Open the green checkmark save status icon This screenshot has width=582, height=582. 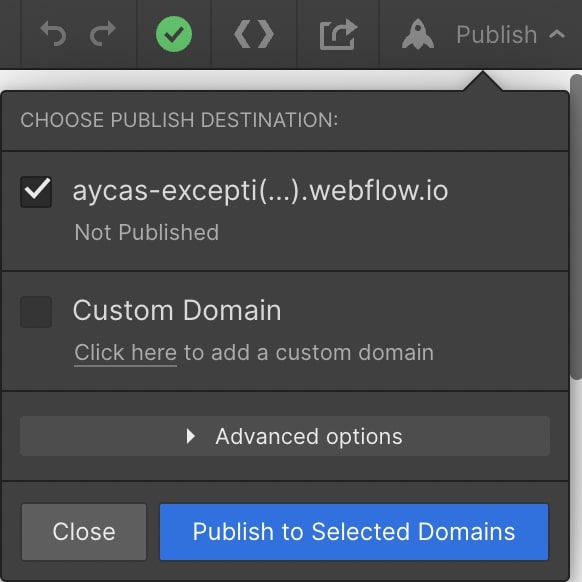click(x=174, y=34)
